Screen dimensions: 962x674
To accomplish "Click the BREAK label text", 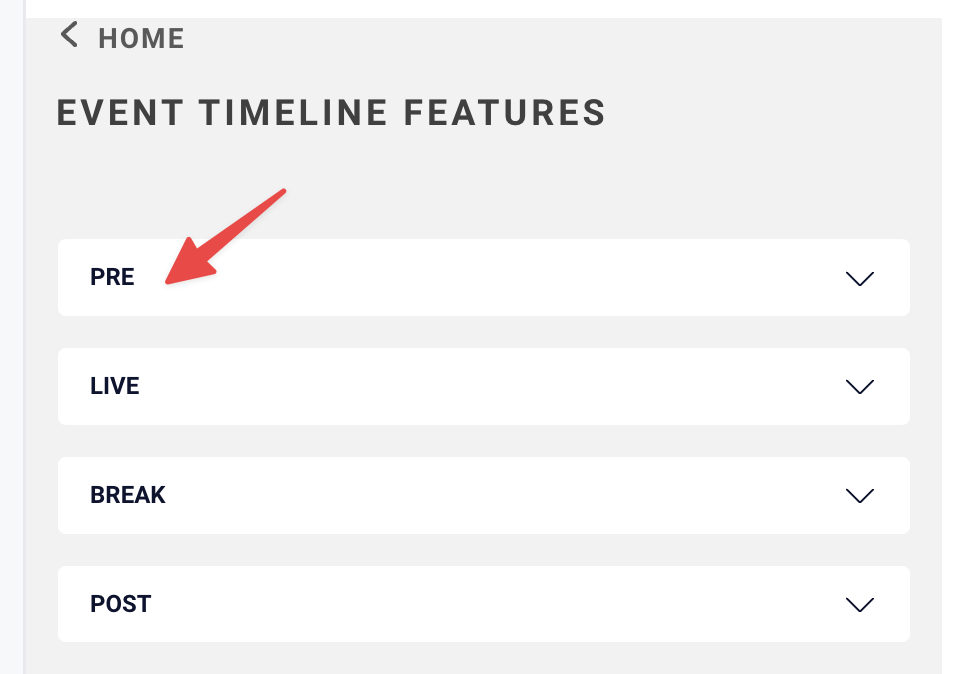I will [x=128, y=495].
